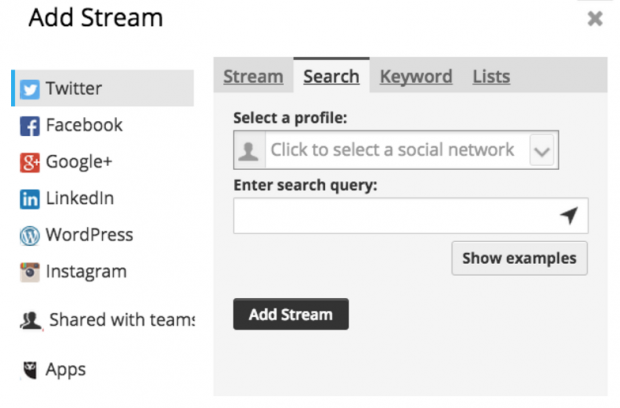Click the Instagram camera icon

tap(30, 272)
